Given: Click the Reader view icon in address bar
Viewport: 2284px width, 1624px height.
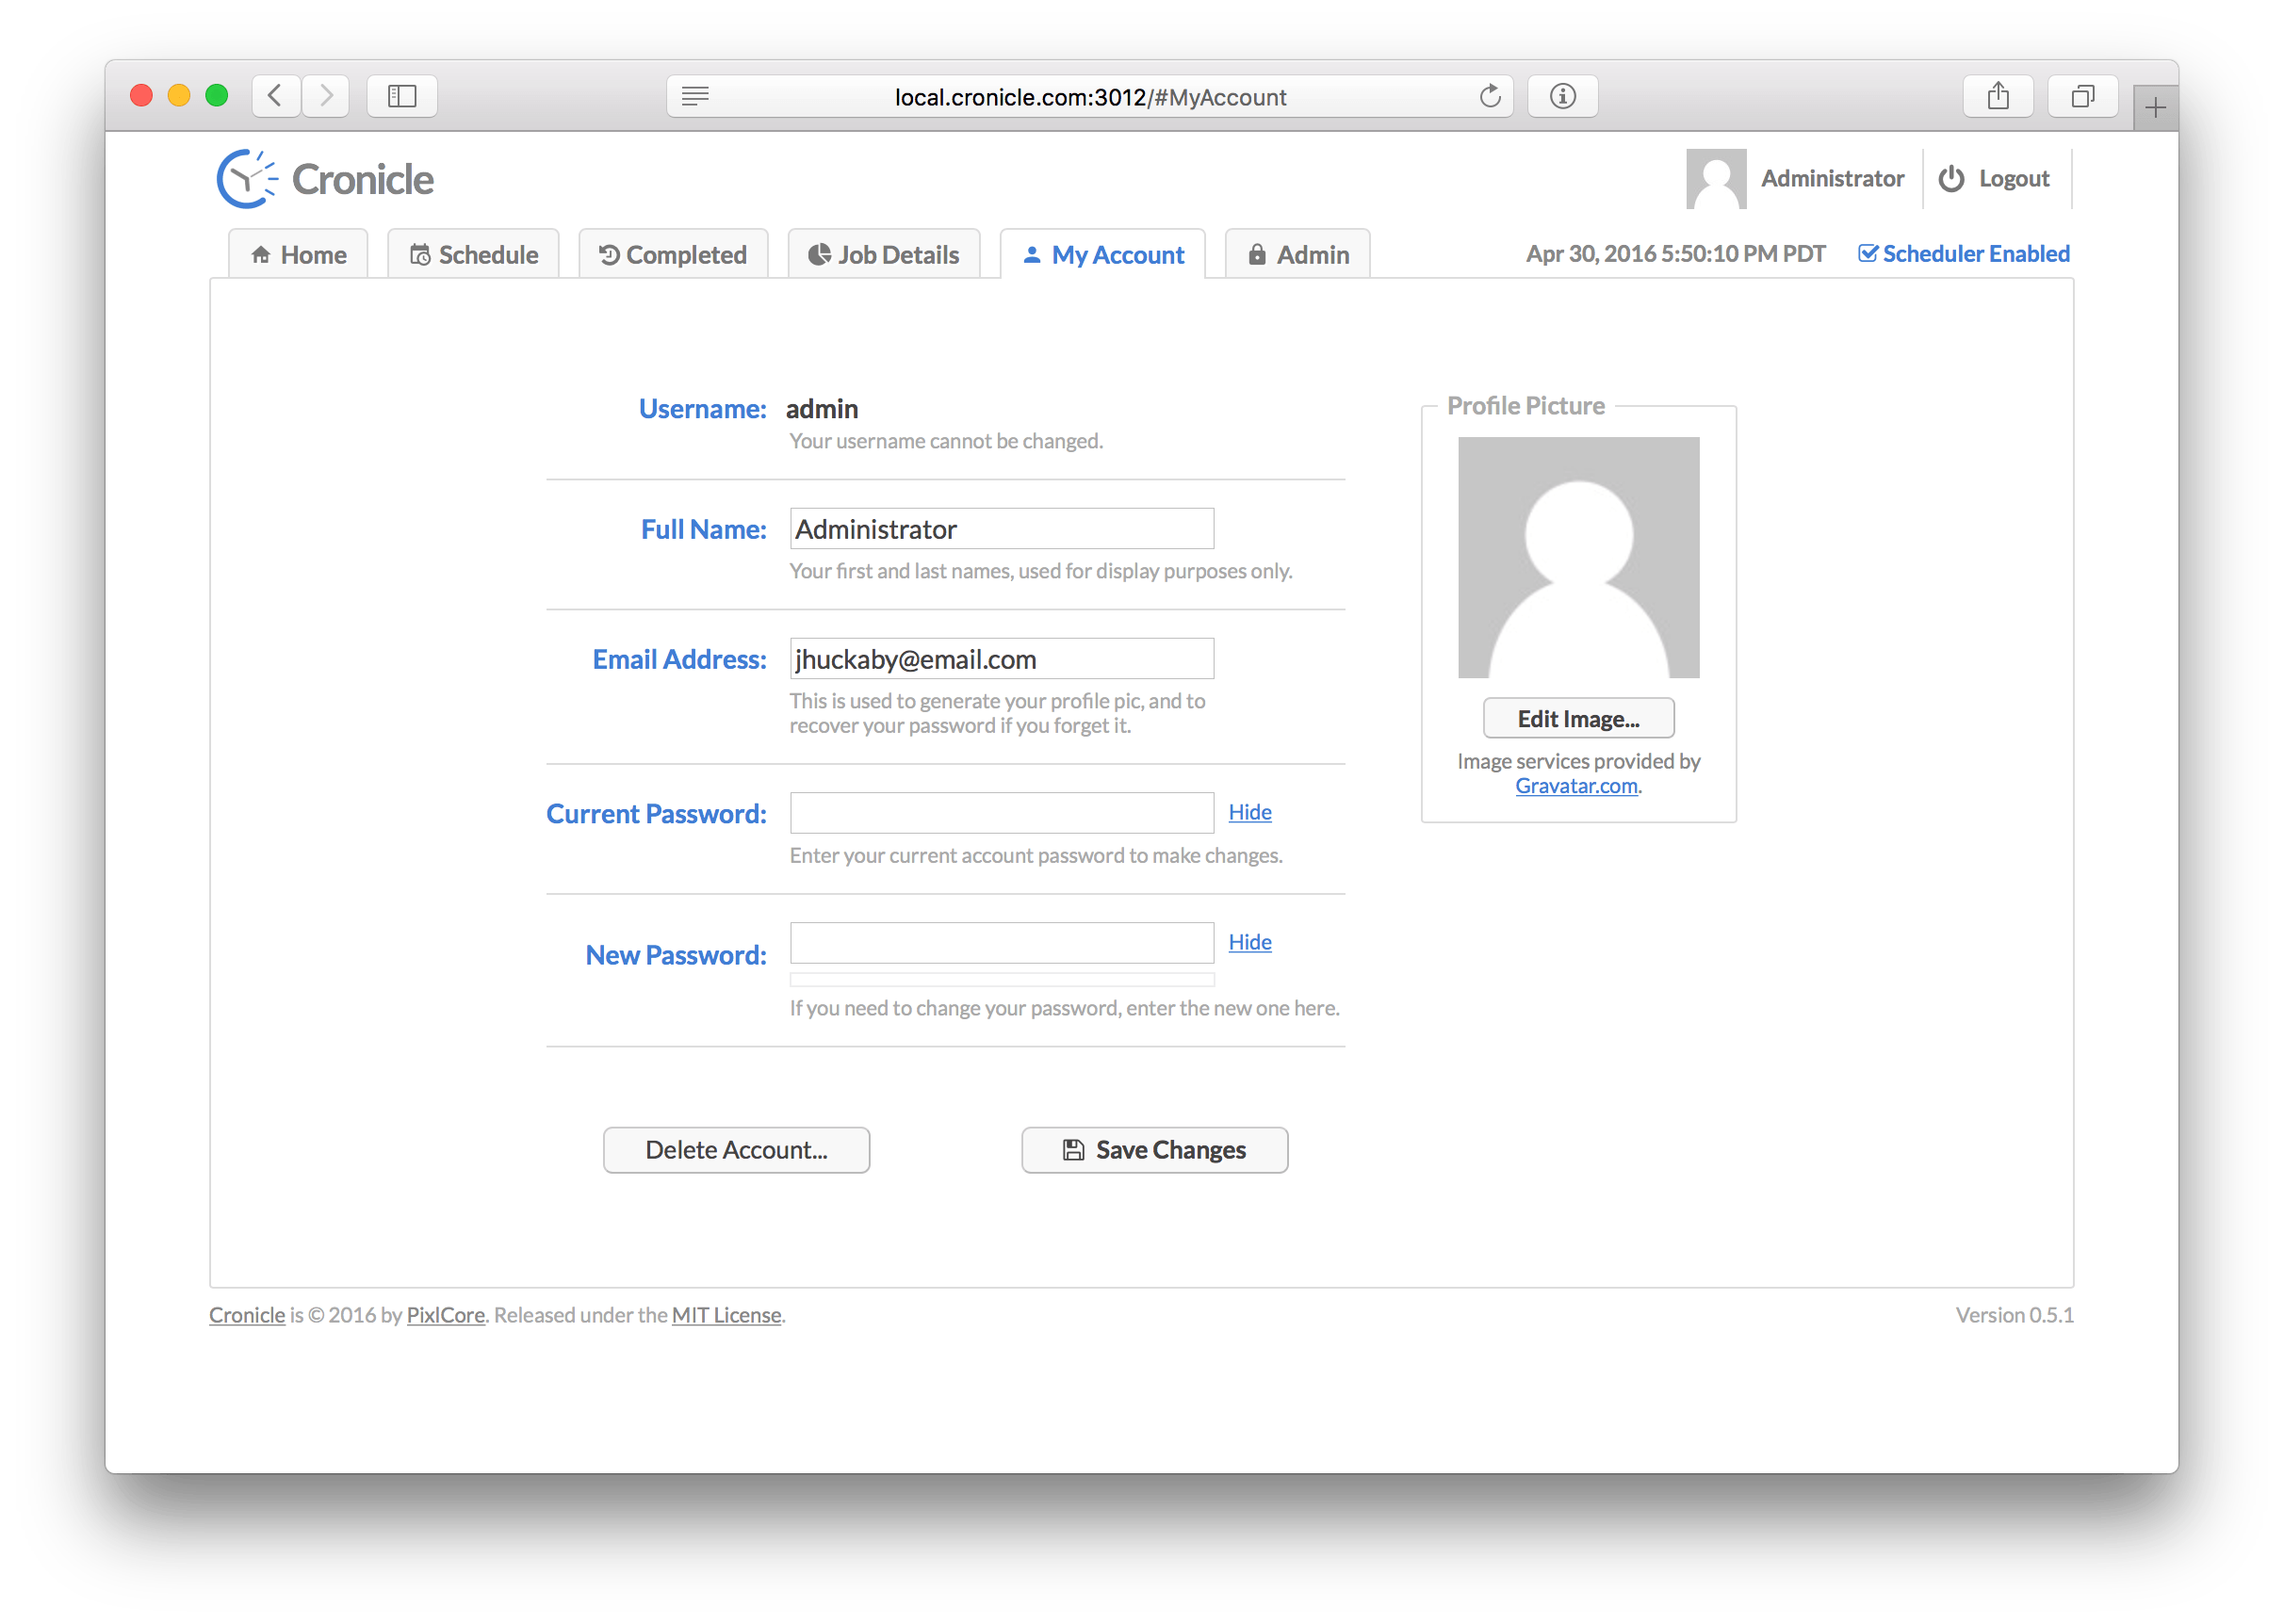Looking at the screenshot, I should point(695,97).
